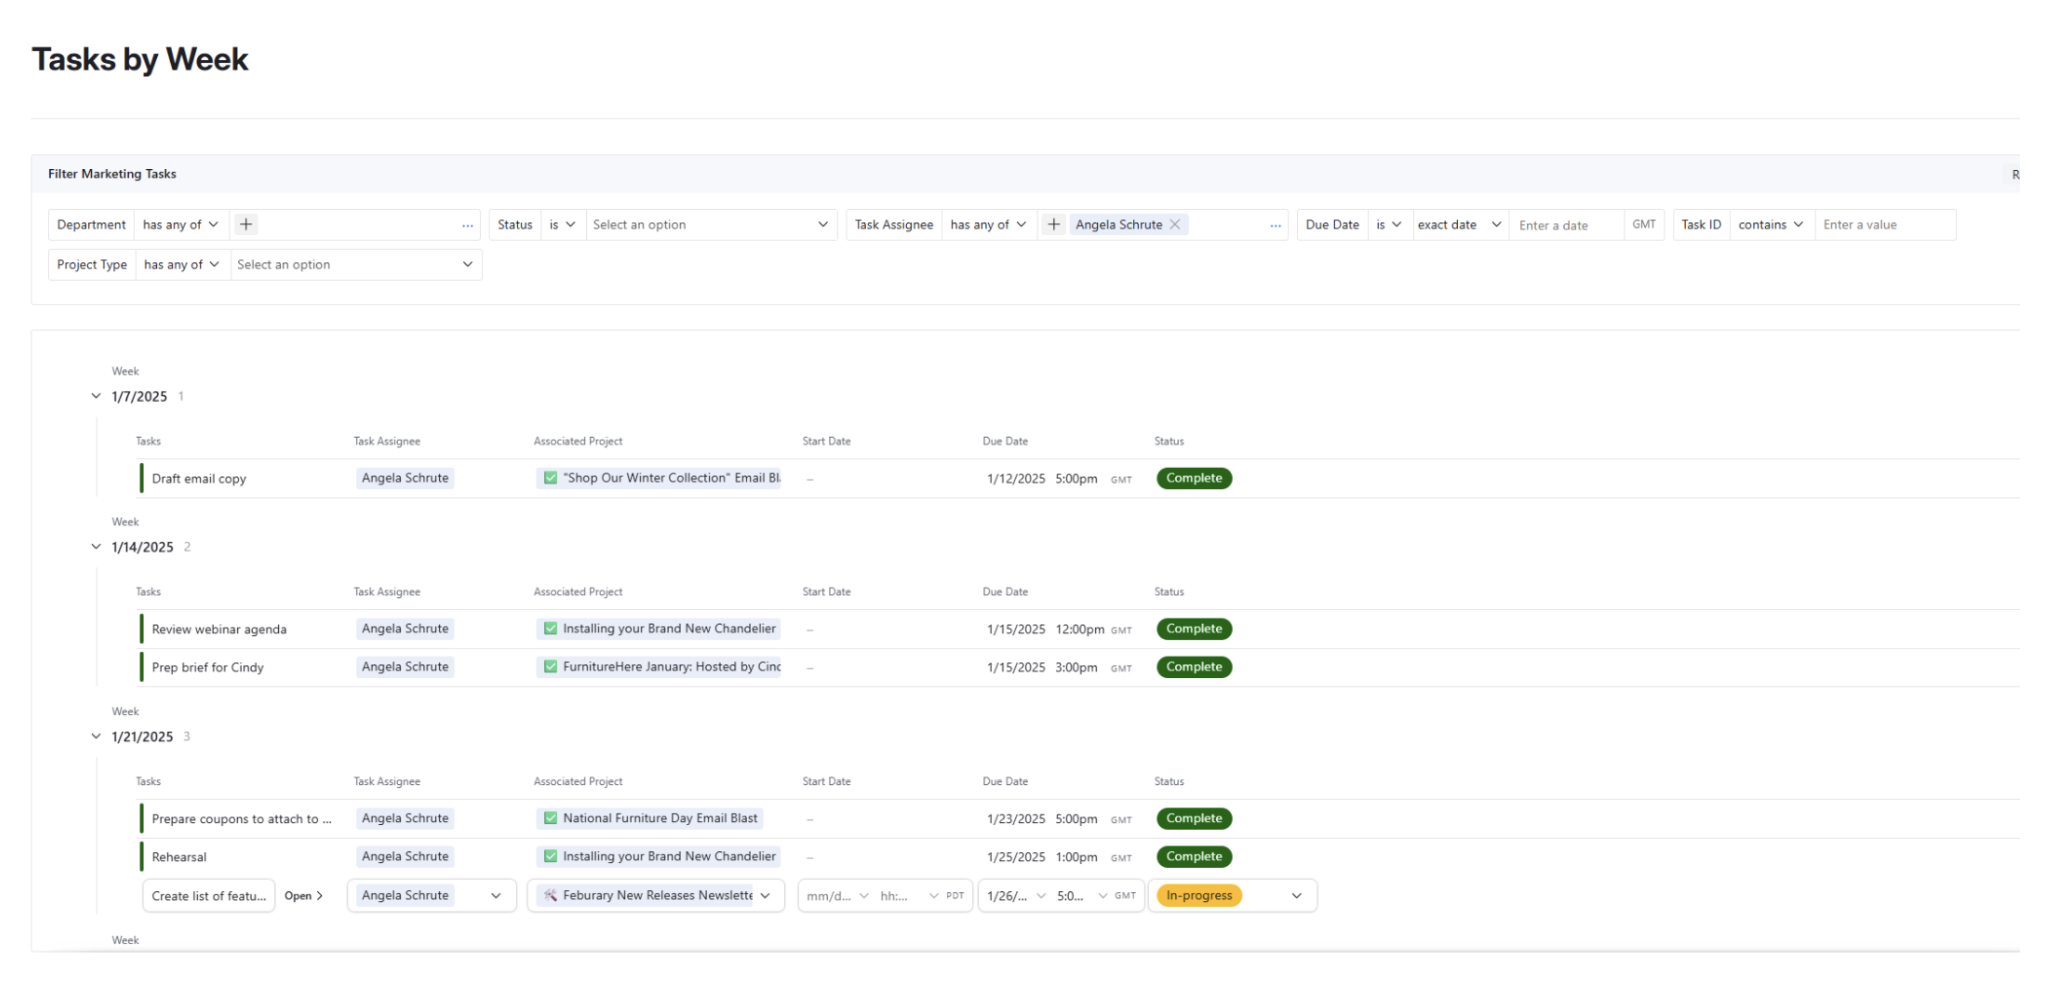Collapse the 1/21/2025 week group
2072x992 pixels.
[x=96, y=737]
